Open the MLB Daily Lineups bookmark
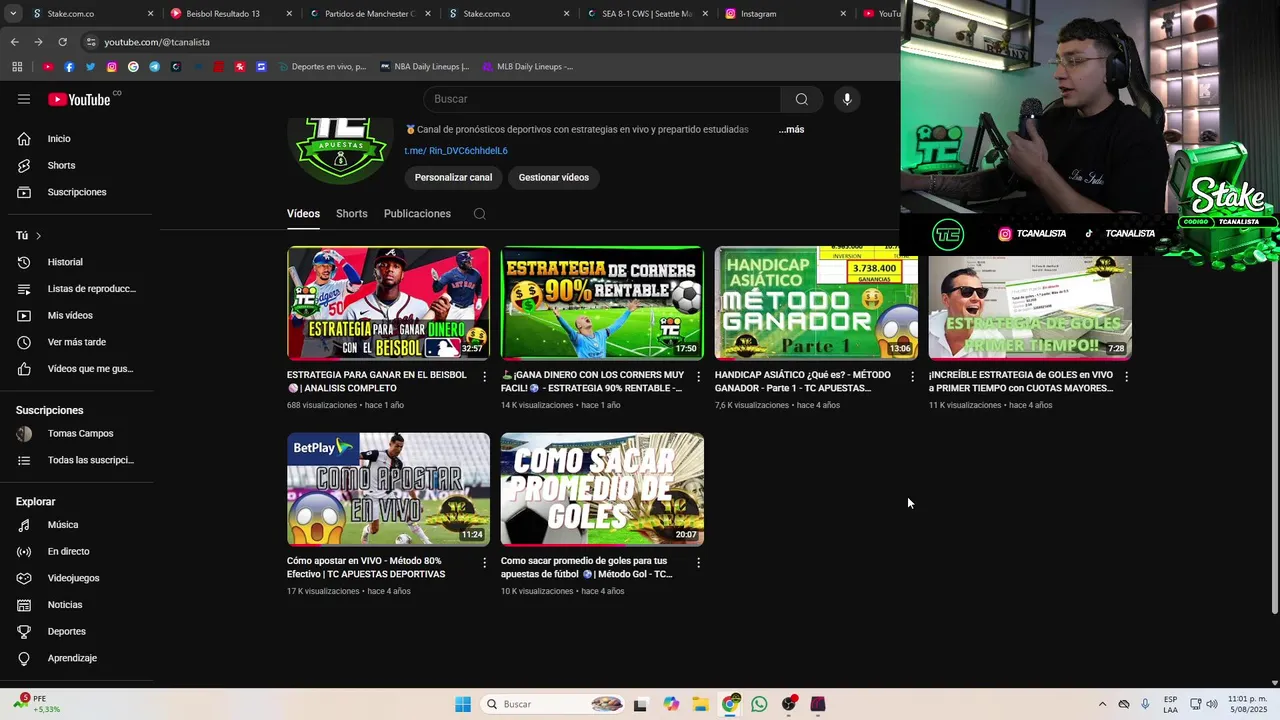Screen dimensions: 1280x720 click(528, 67)
